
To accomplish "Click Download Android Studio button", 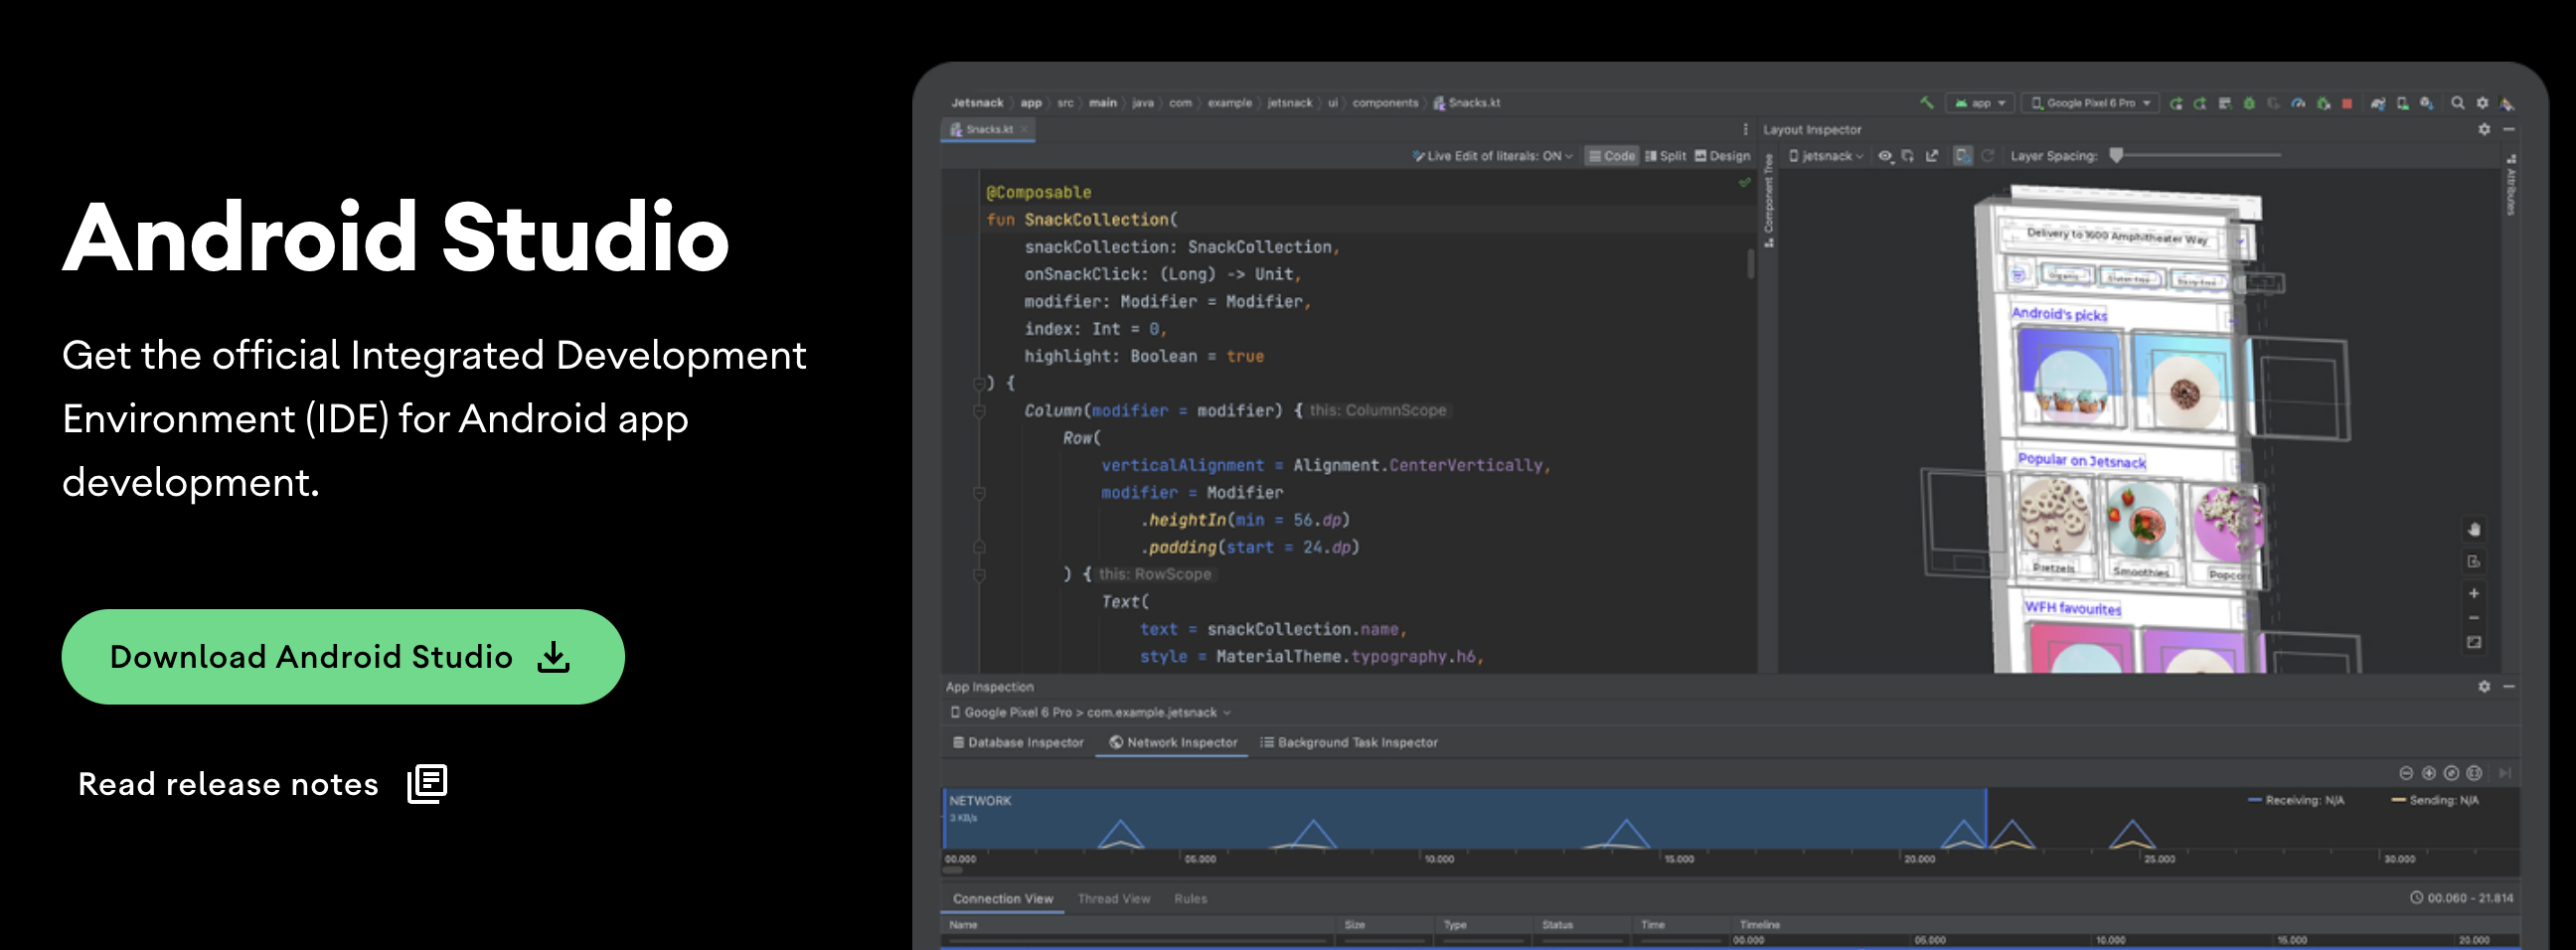I will [343, 656].
